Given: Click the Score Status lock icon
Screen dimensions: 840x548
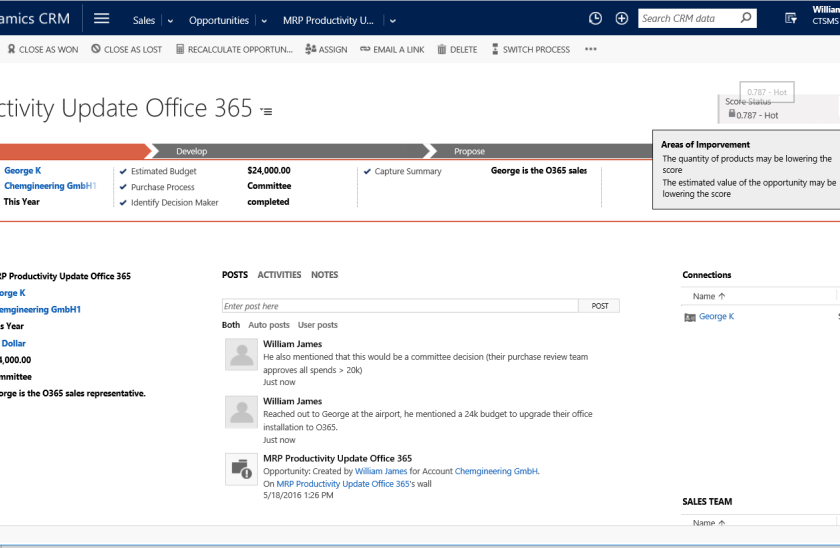Looking at the screenshot, I should (732, 114).
